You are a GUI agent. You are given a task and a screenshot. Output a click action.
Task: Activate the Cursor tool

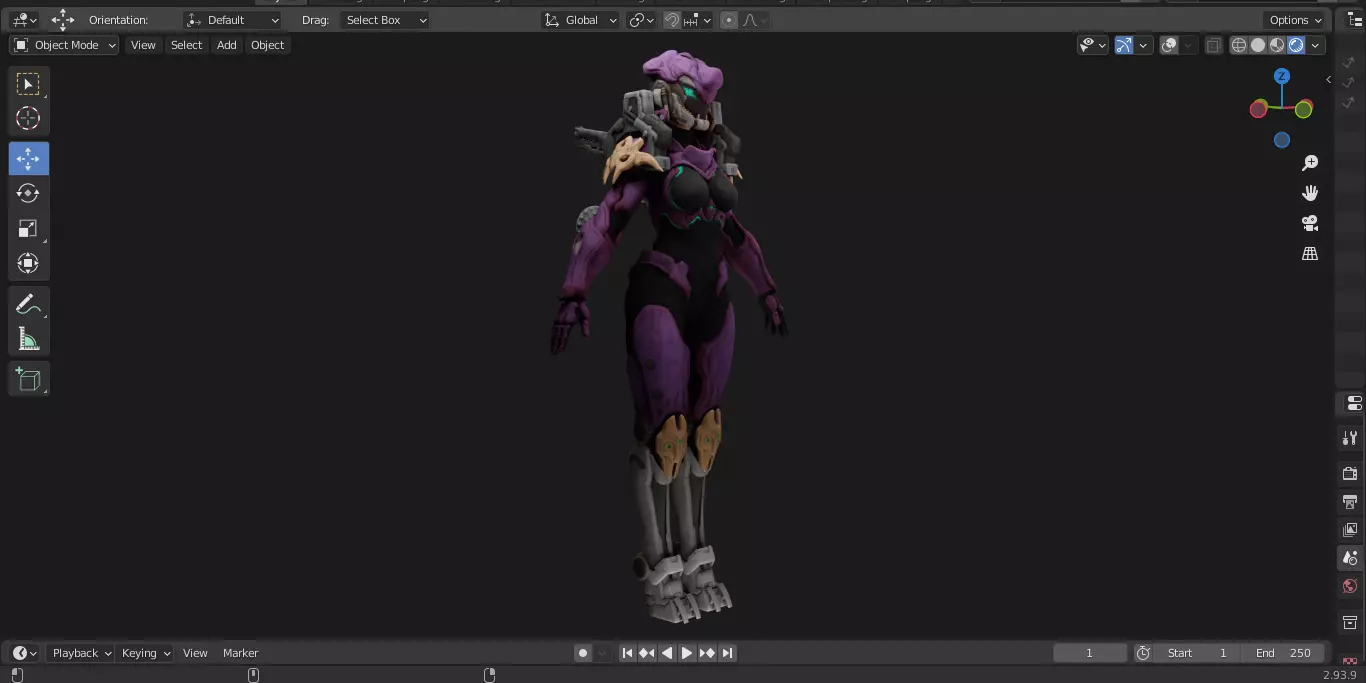click(x=28, y=118)
